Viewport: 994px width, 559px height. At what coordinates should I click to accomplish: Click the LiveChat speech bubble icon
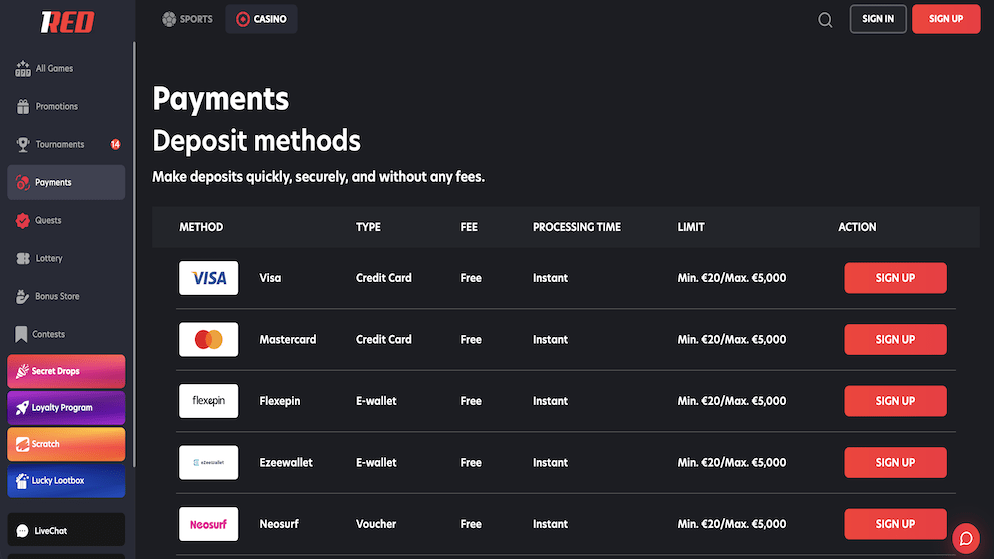click(22, 531)
